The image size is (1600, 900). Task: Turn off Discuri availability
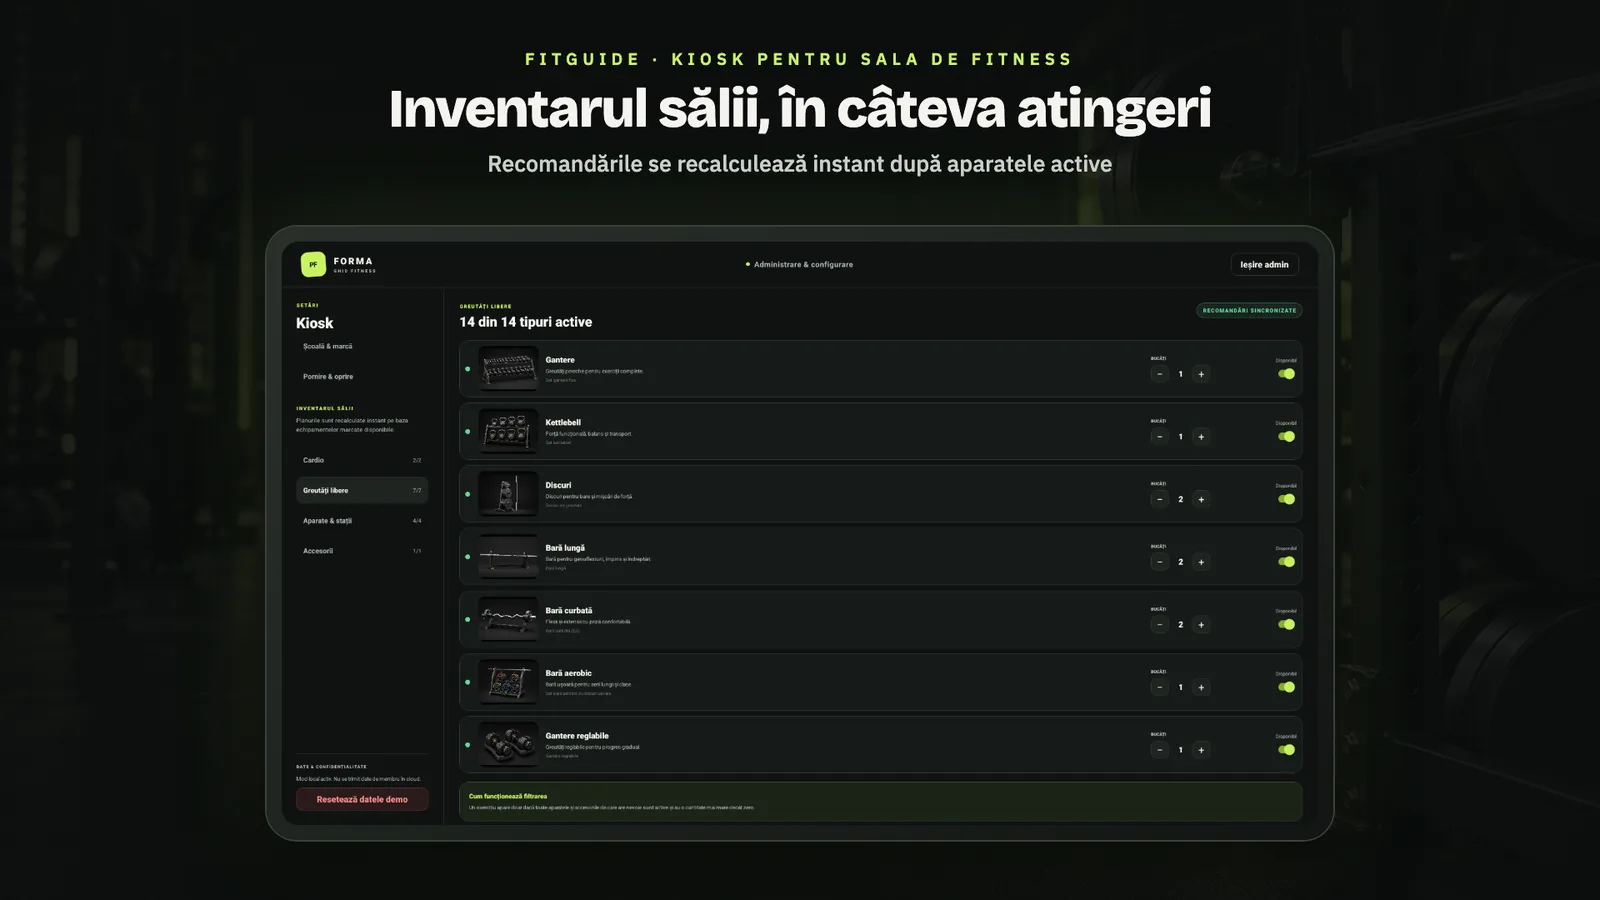(1286, 499)
